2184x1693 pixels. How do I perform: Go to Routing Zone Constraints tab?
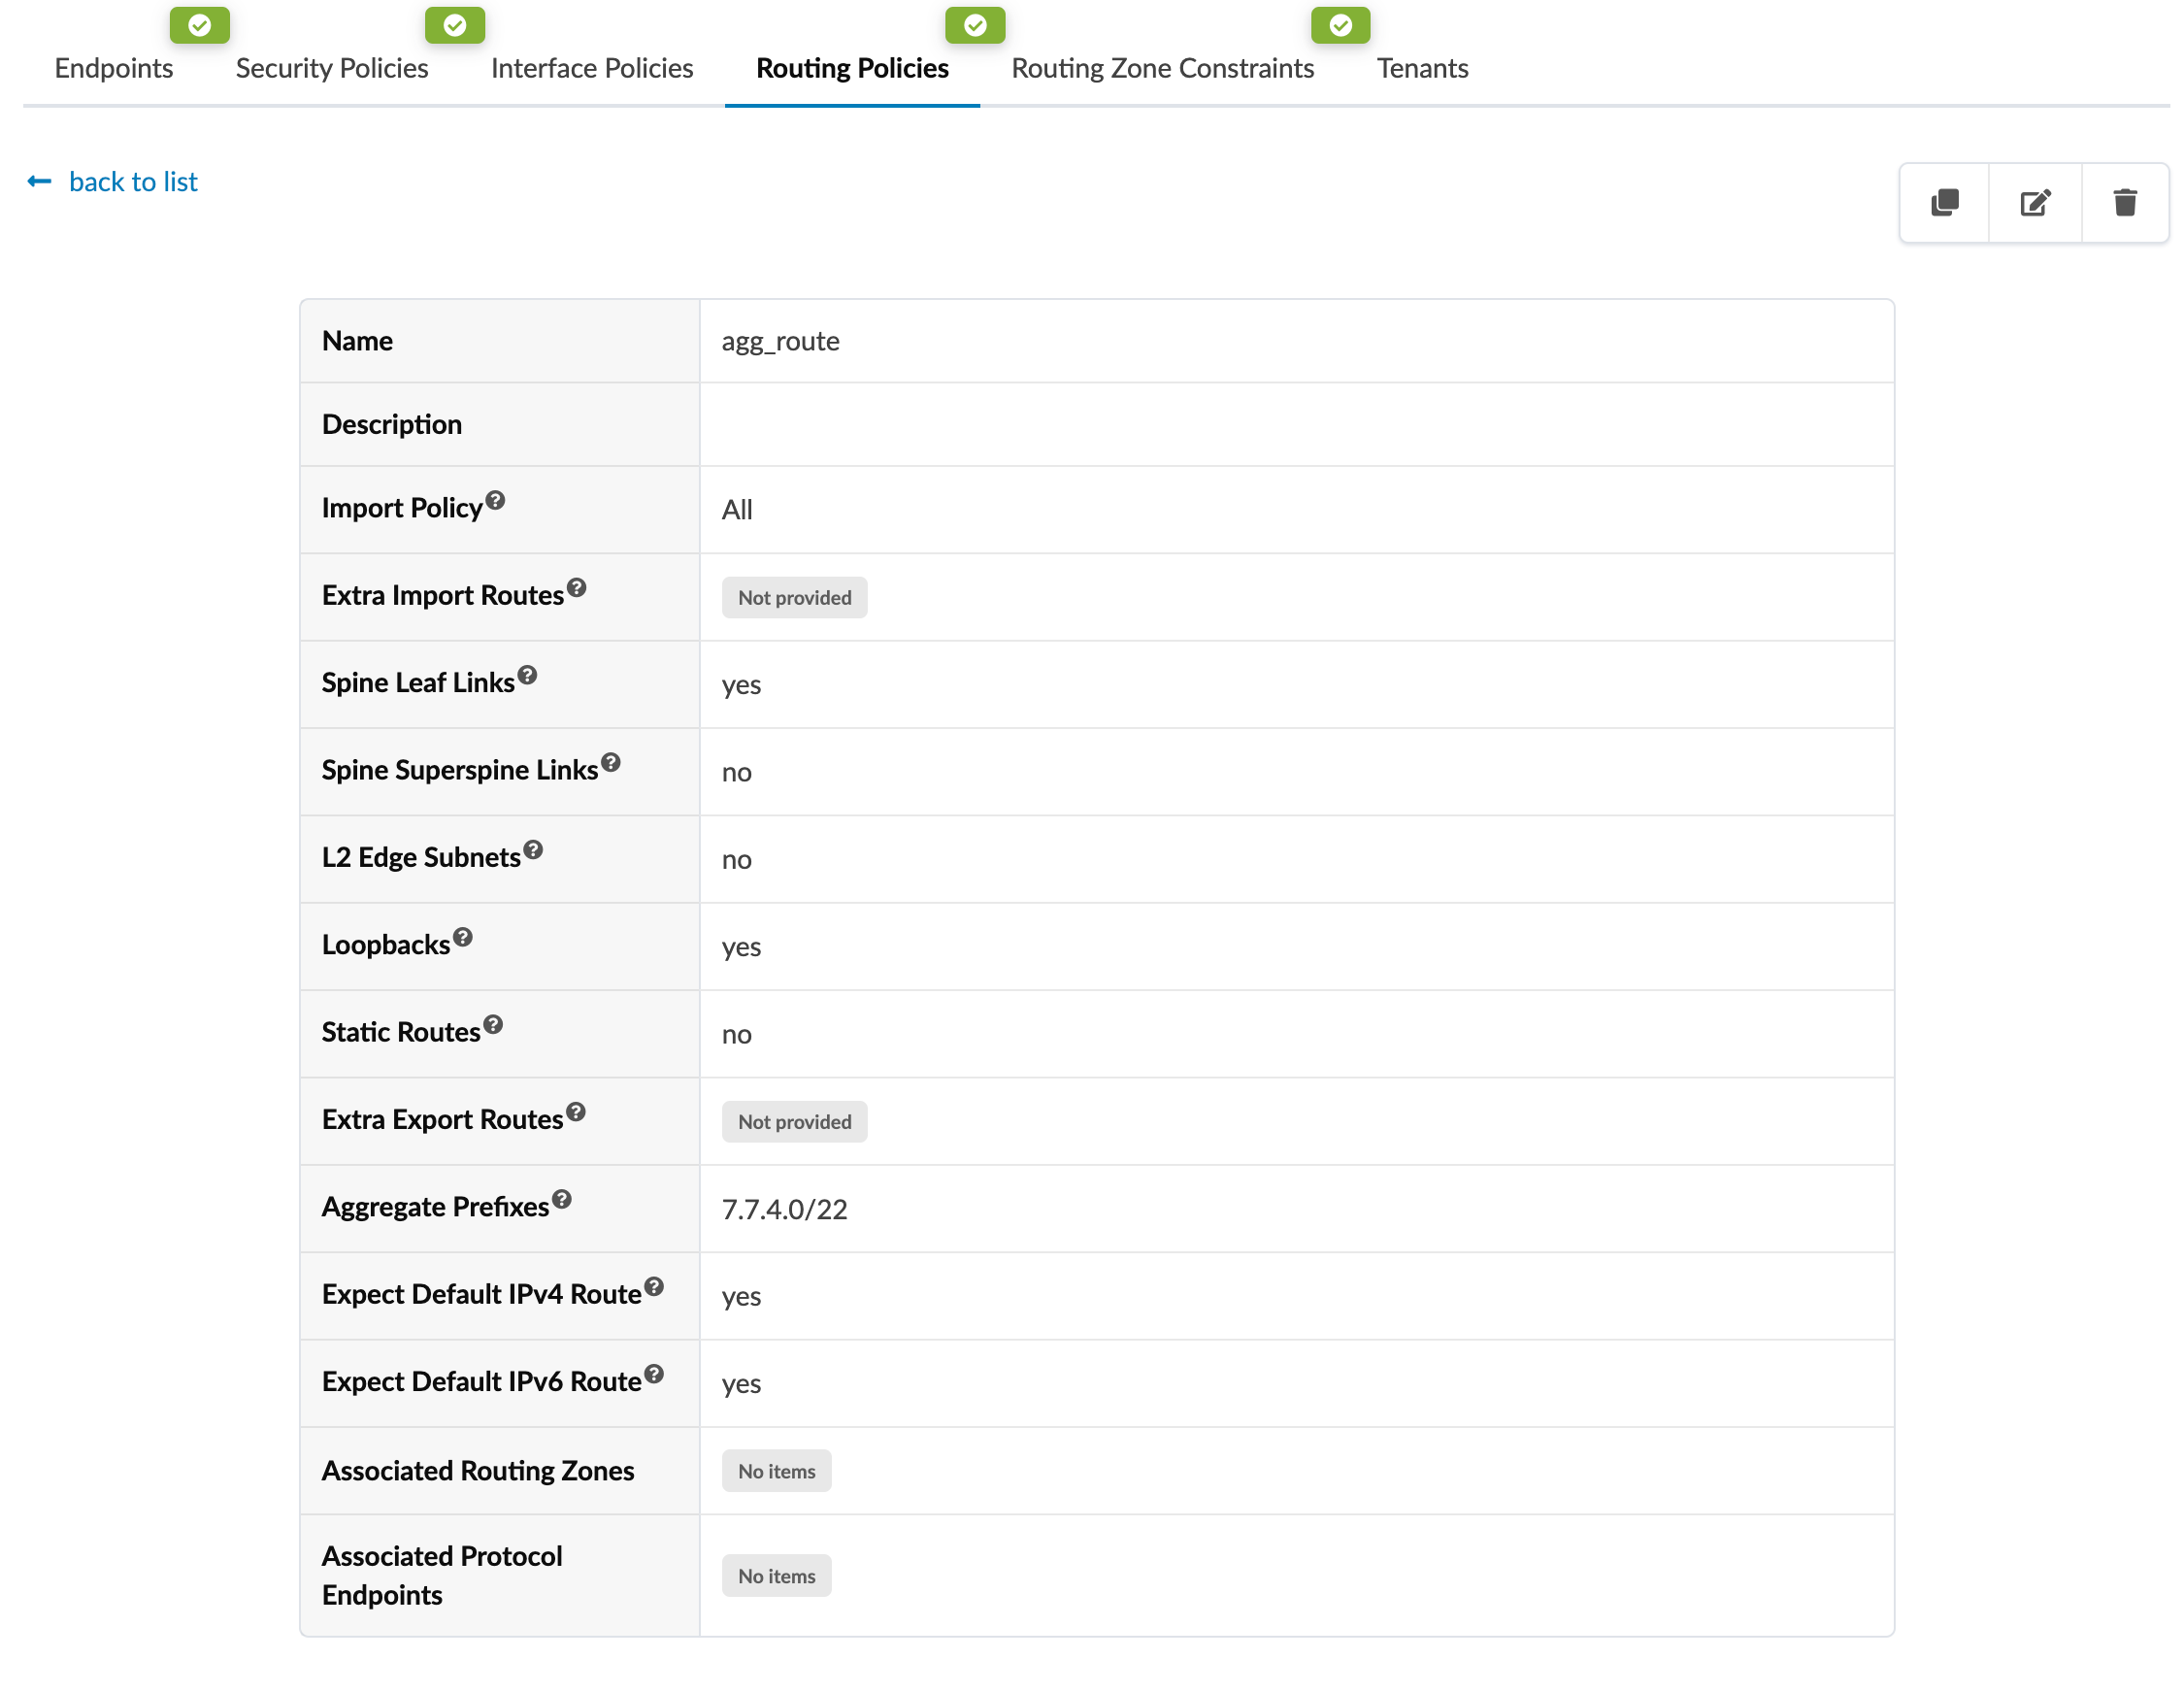(1162, 68)
